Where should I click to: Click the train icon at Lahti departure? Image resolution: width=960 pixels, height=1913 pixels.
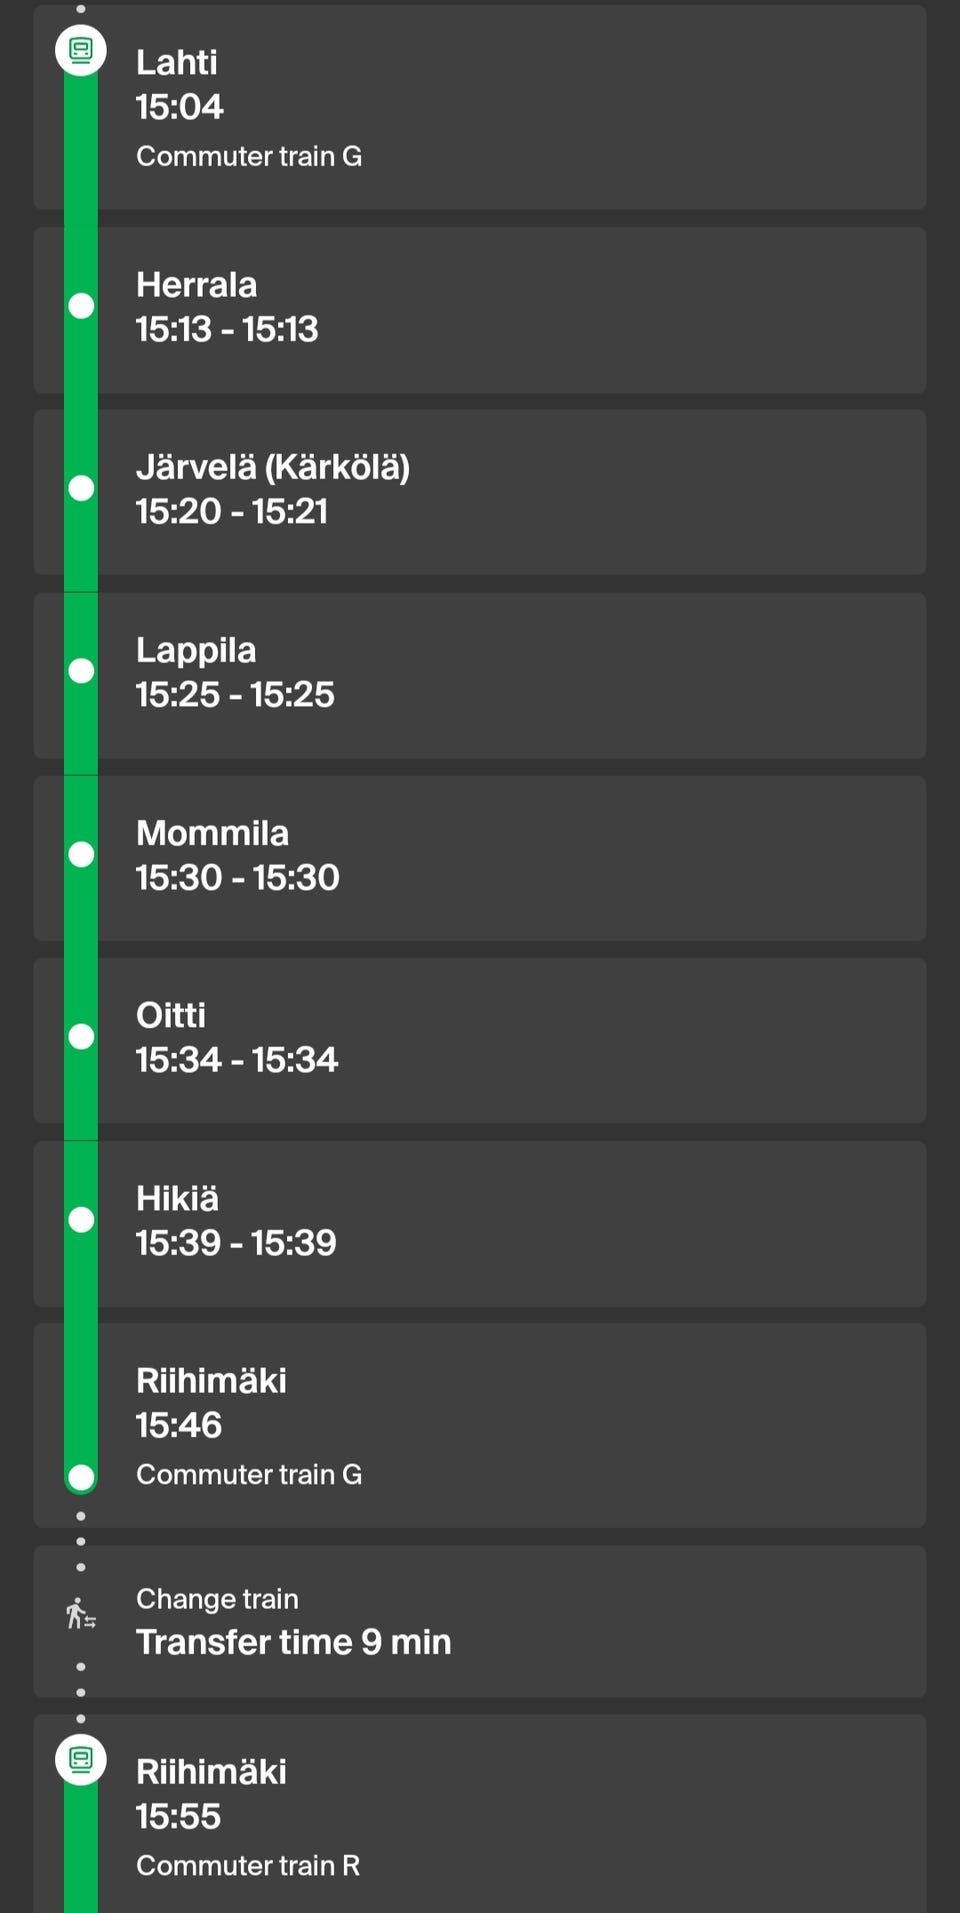(81, 49)
